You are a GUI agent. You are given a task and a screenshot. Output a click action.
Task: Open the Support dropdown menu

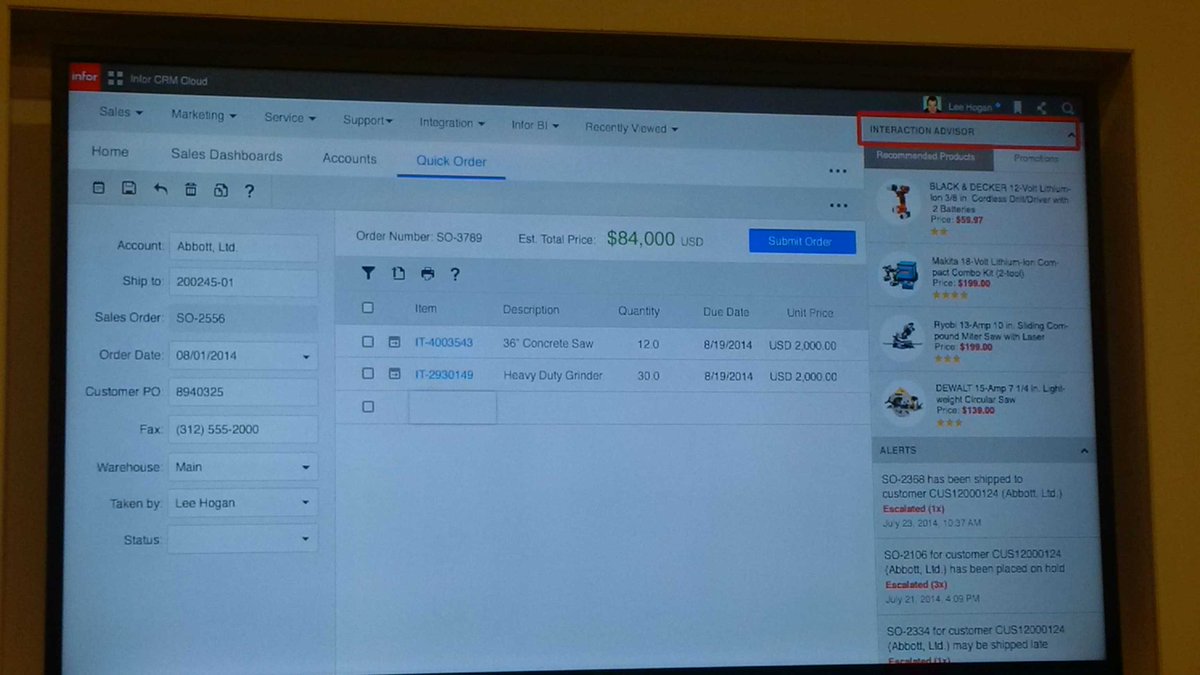(368, 121)
